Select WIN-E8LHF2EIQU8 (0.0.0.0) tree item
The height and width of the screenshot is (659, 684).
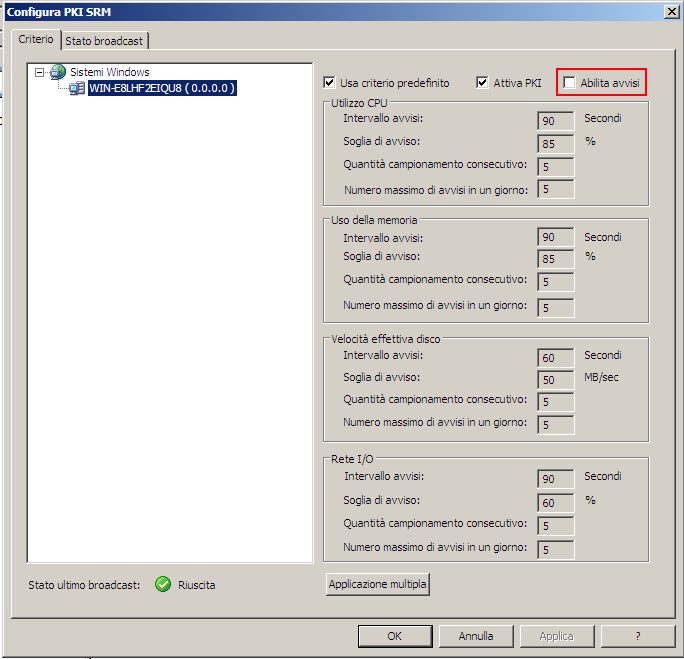[x=162, y=88]
